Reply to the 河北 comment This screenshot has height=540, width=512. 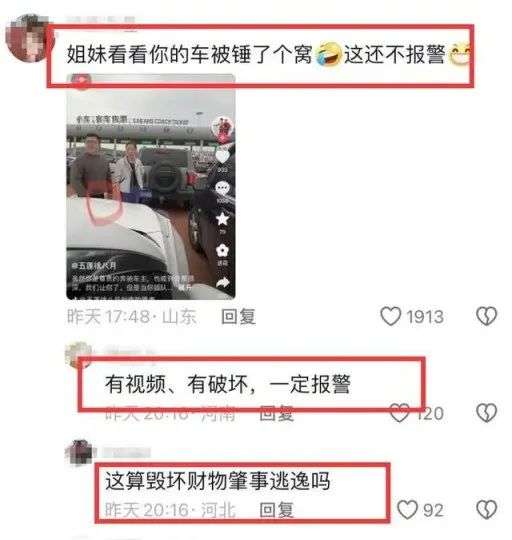276,509
